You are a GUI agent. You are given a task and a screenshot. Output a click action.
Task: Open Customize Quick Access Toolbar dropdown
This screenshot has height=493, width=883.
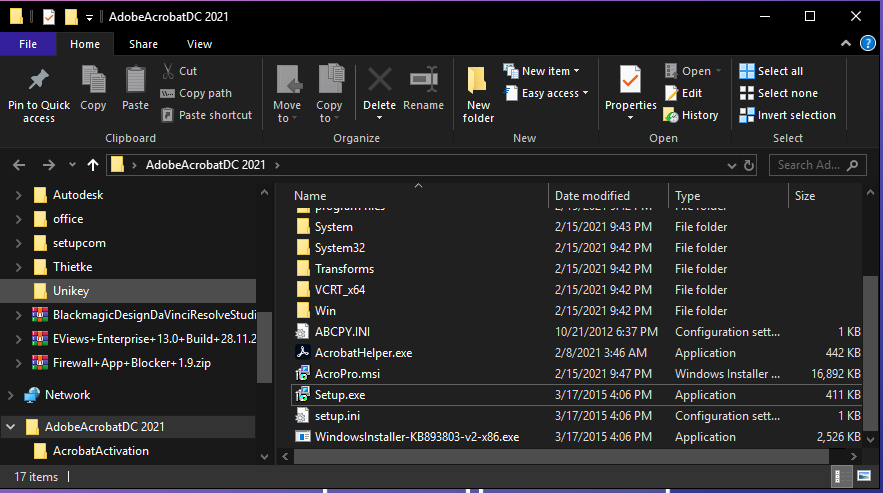[90, 17]
